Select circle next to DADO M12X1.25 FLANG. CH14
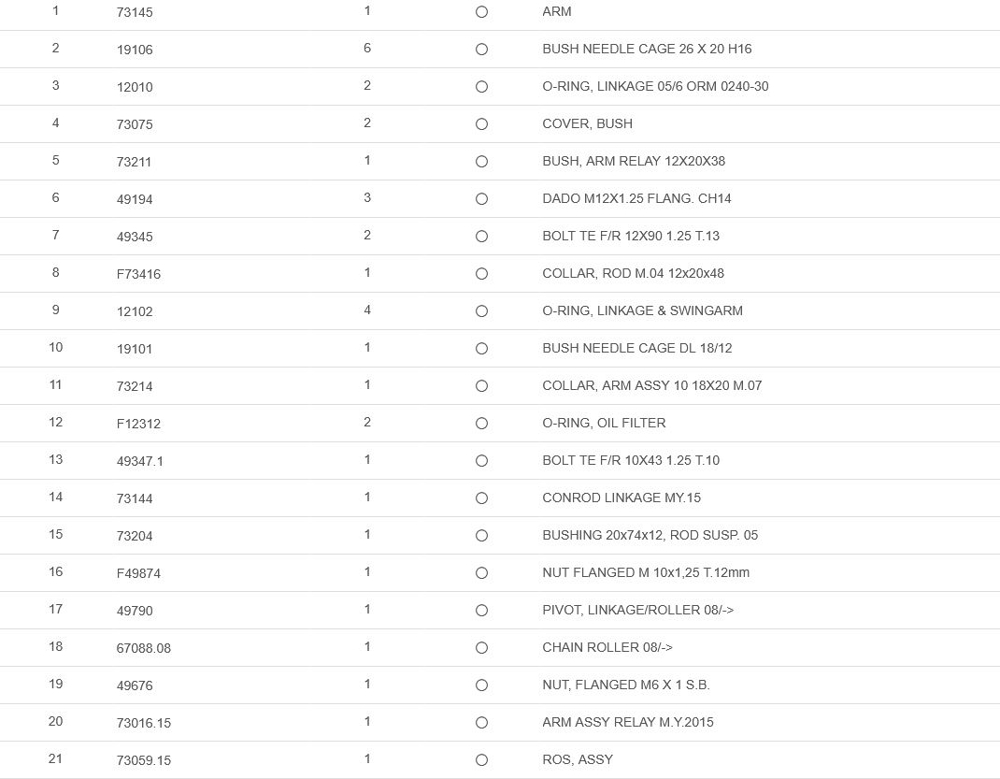 (482, 199)
